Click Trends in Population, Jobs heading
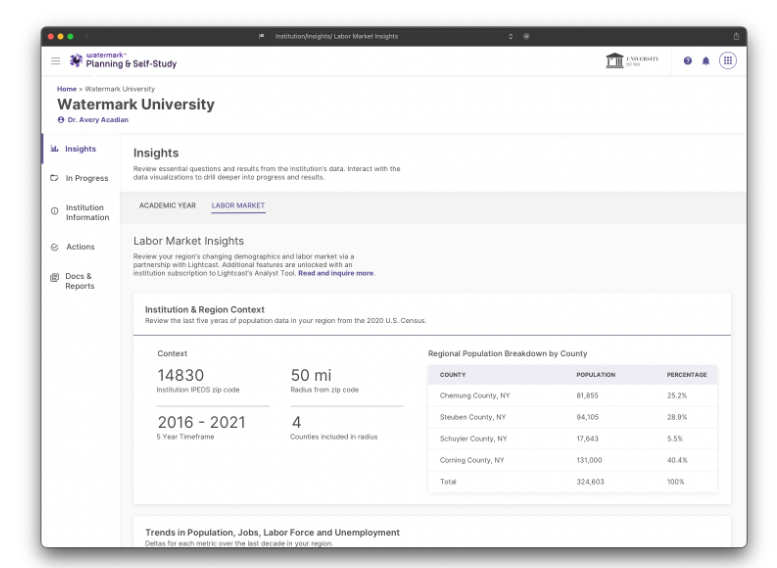Image resolution: width=777 pixels, height=568 pixels. click(272, 532)
